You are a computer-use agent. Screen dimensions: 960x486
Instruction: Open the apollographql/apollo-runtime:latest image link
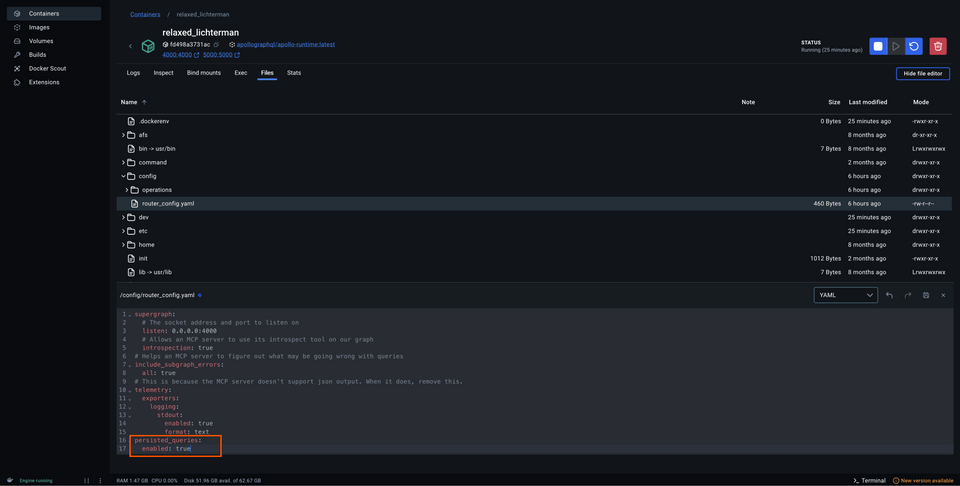[285, 45]
